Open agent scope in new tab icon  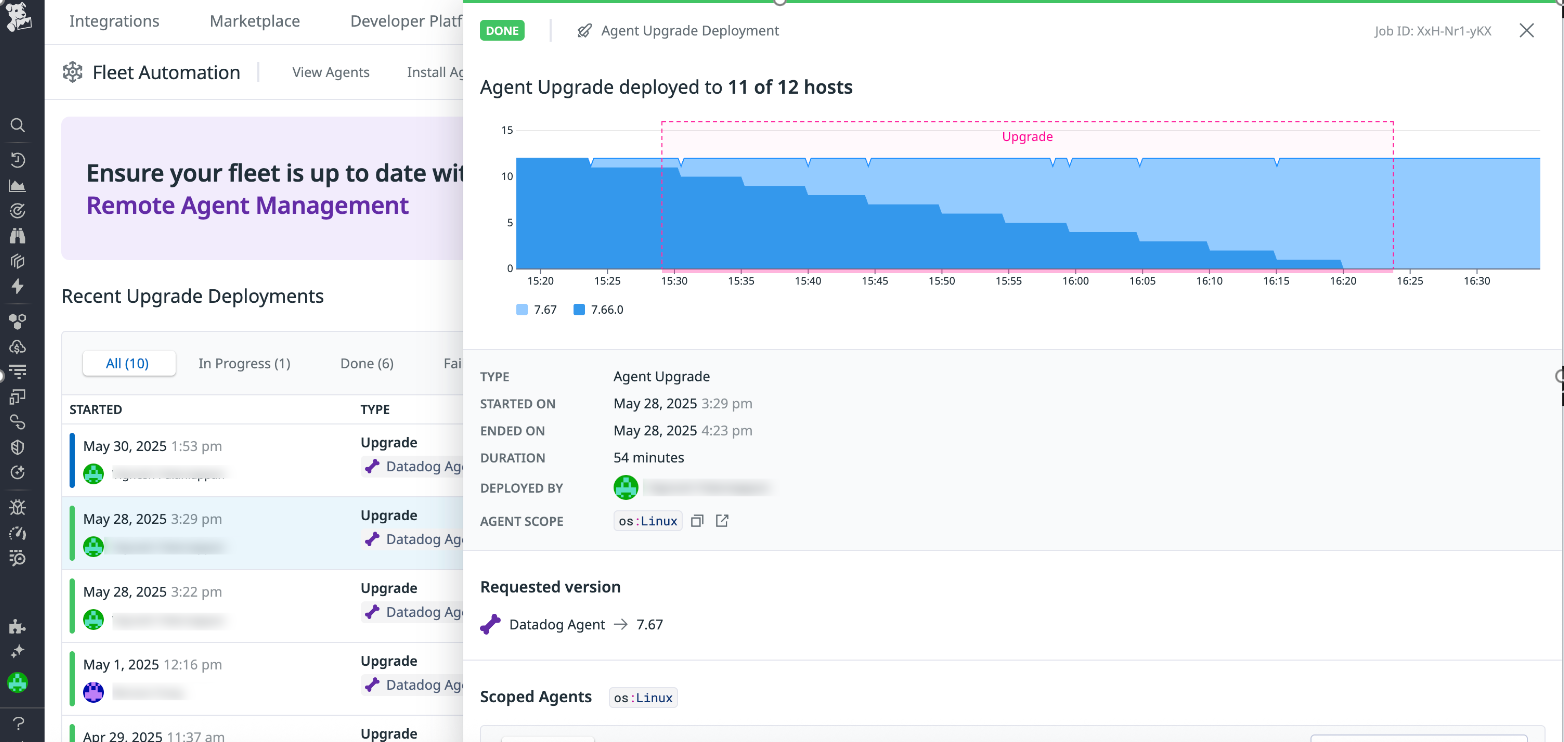pos(722,520)
